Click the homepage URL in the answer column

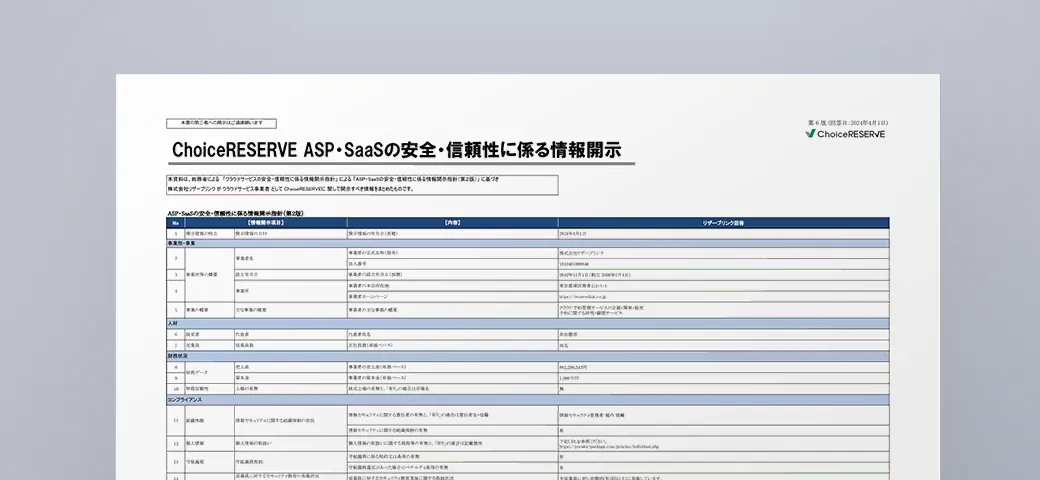583,297
